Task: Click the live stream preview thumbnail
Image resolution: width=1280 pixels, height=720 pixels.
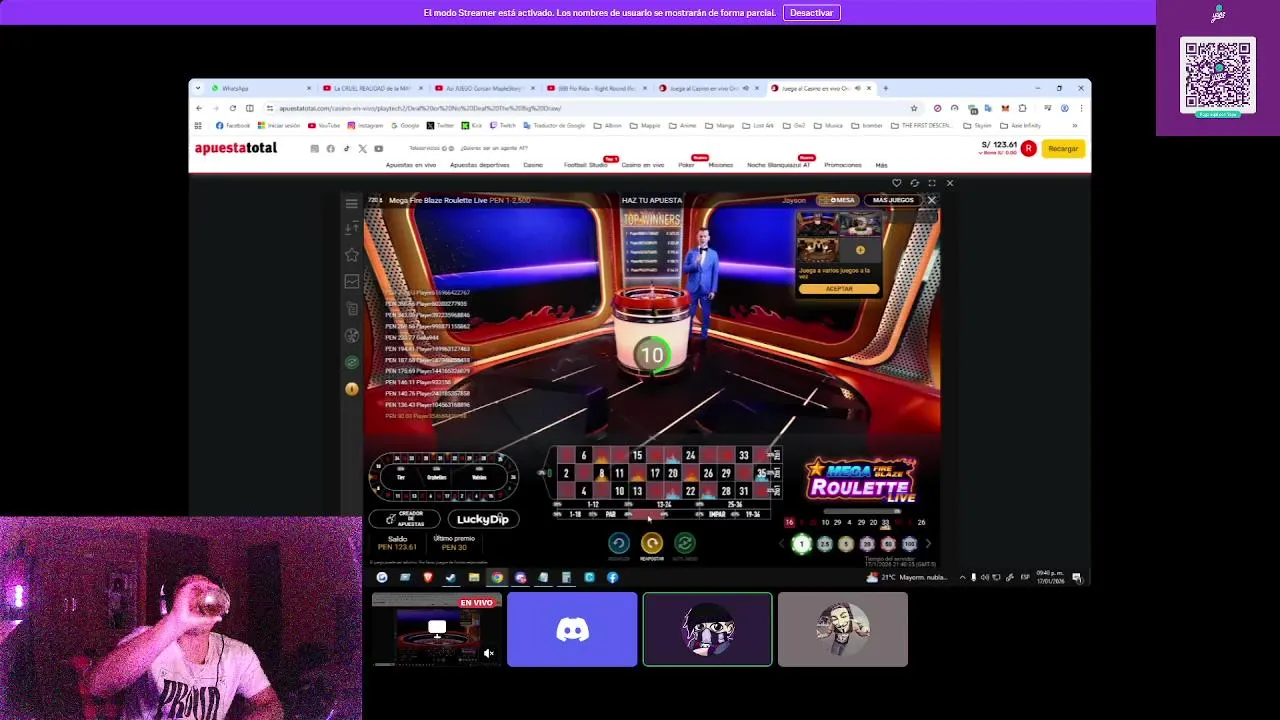Action: tap(437, 629)
